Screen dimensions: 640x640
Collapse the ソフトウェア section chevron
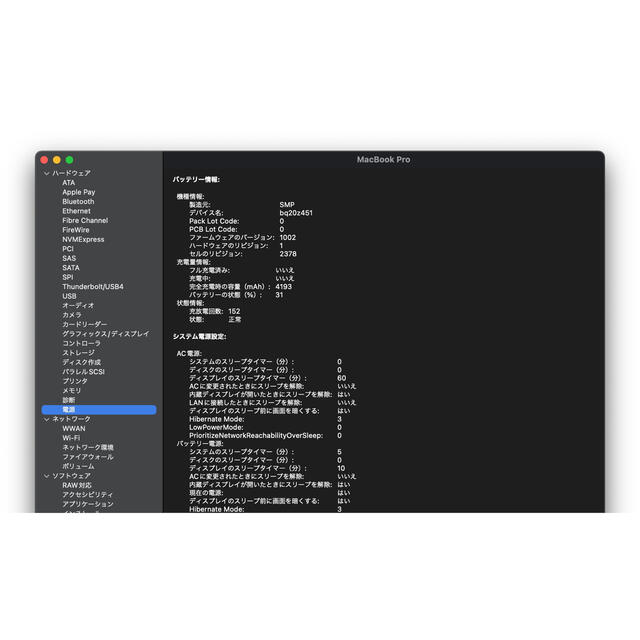tap(47, 476)
